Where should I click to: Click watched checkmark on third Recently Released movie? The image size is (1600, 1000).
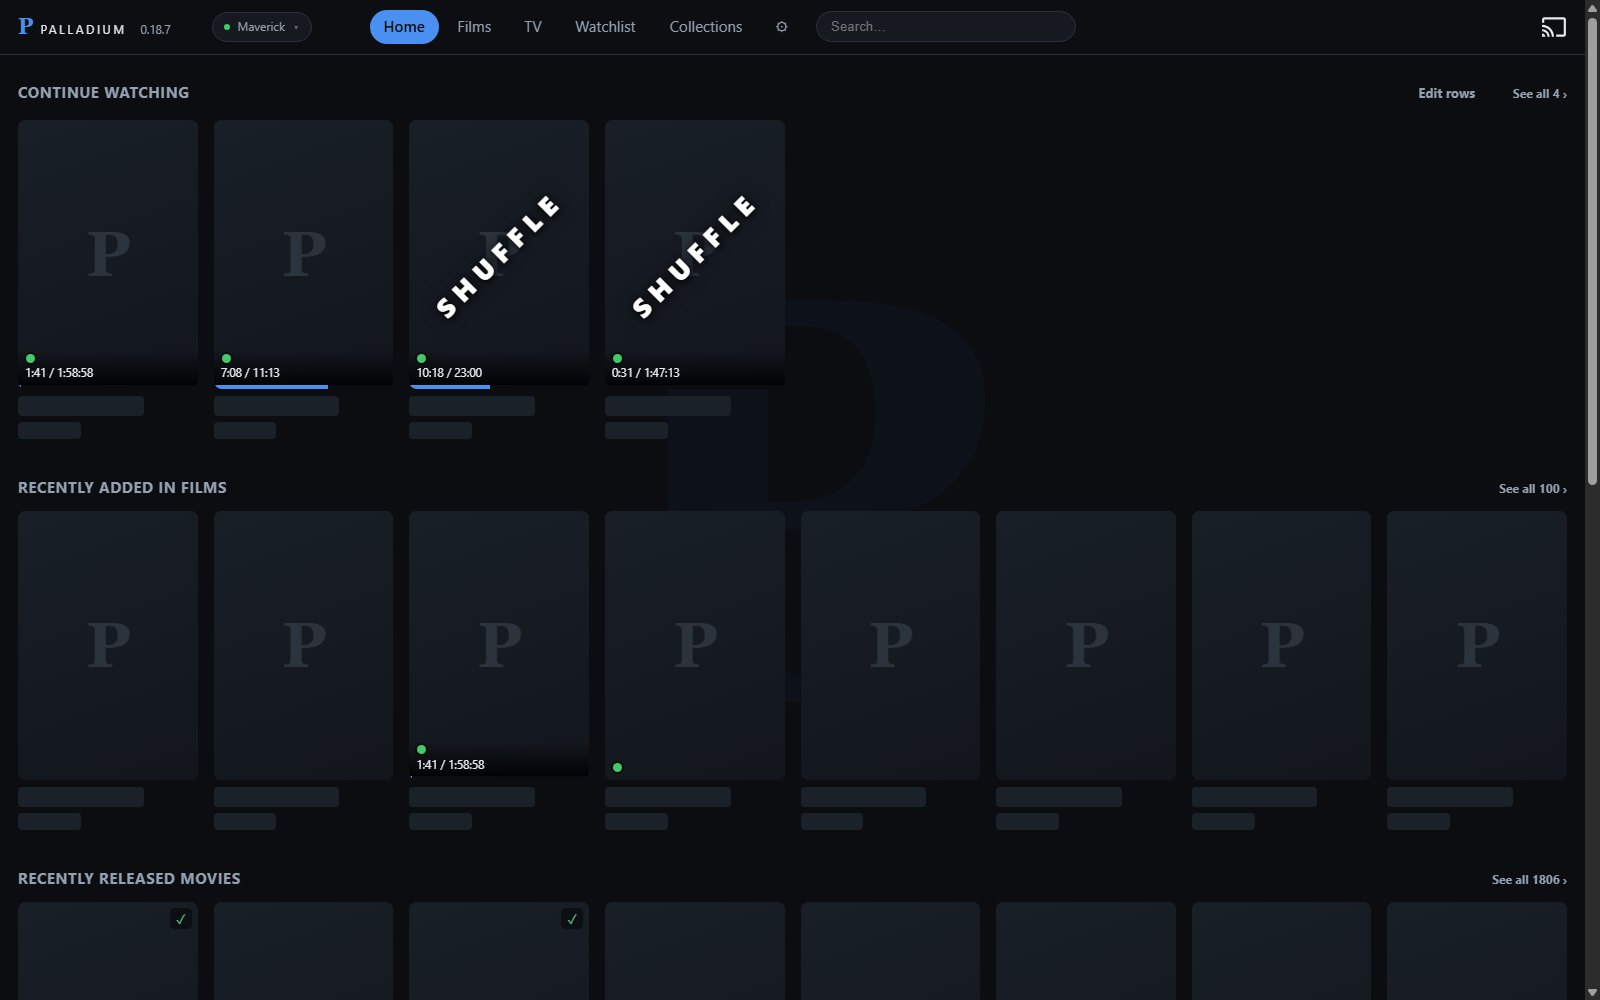click(572, 918)
